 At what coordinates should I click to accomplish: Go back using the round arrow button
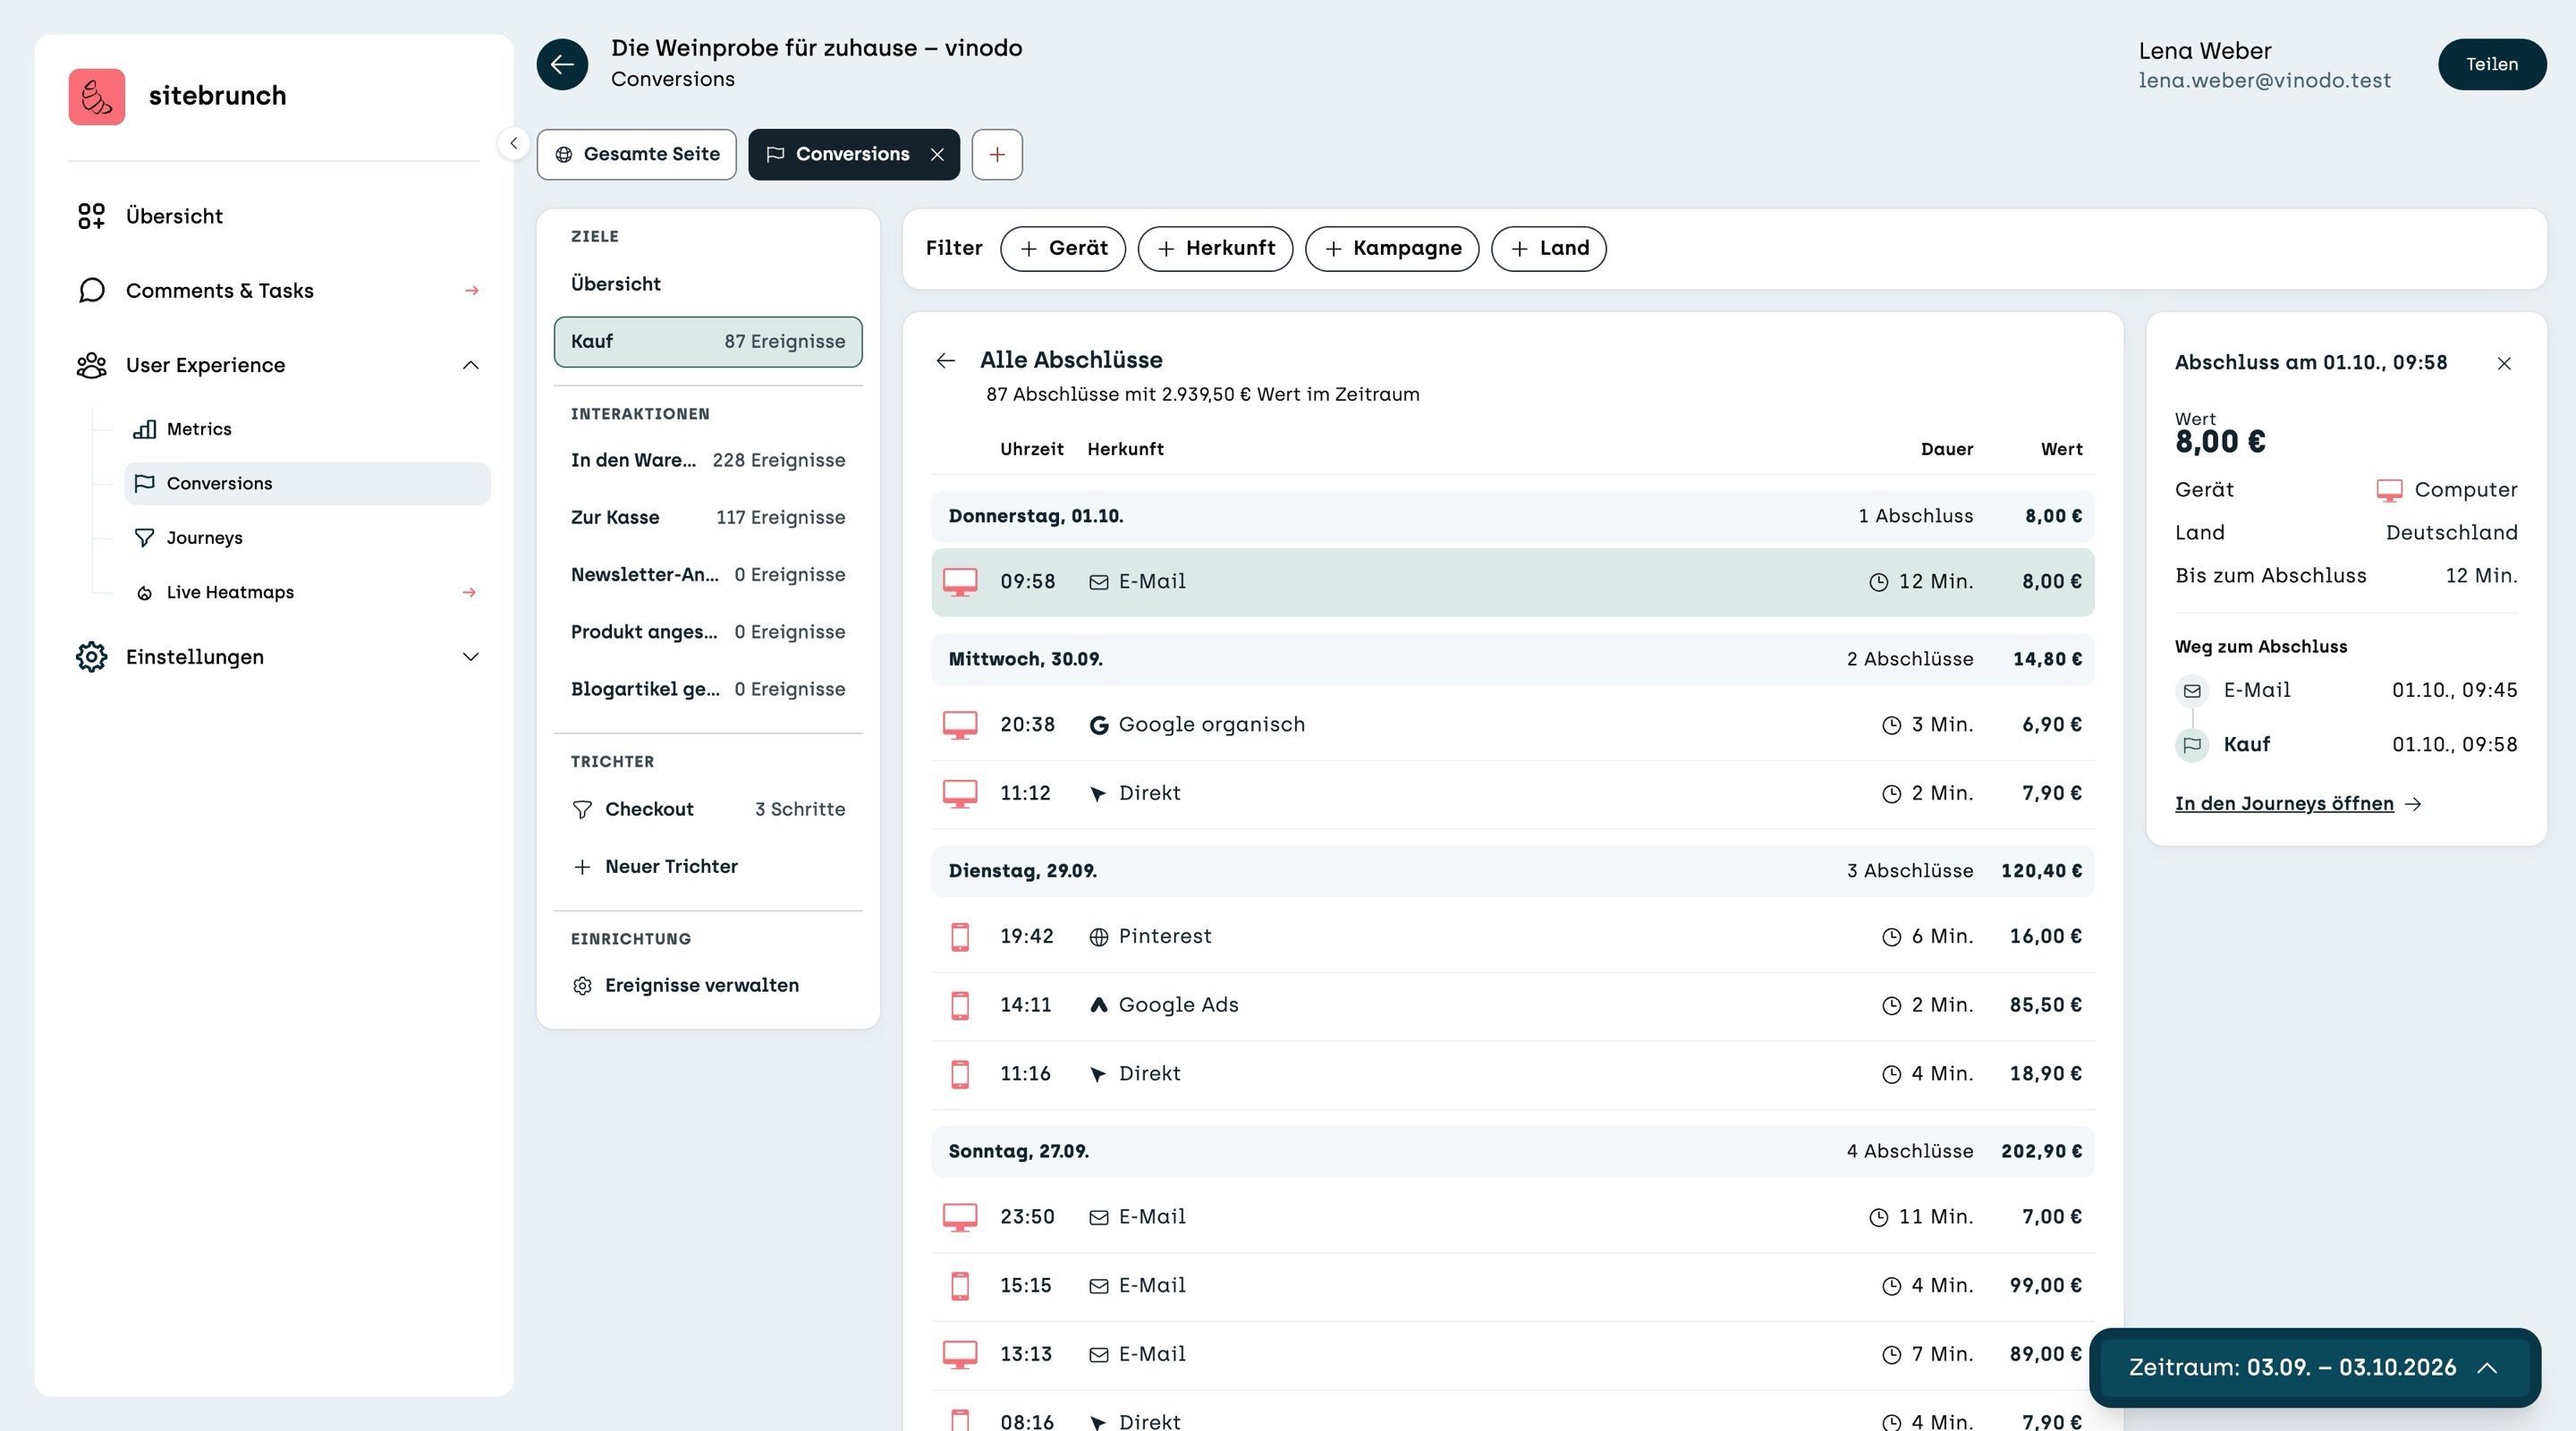pos(562,64)
